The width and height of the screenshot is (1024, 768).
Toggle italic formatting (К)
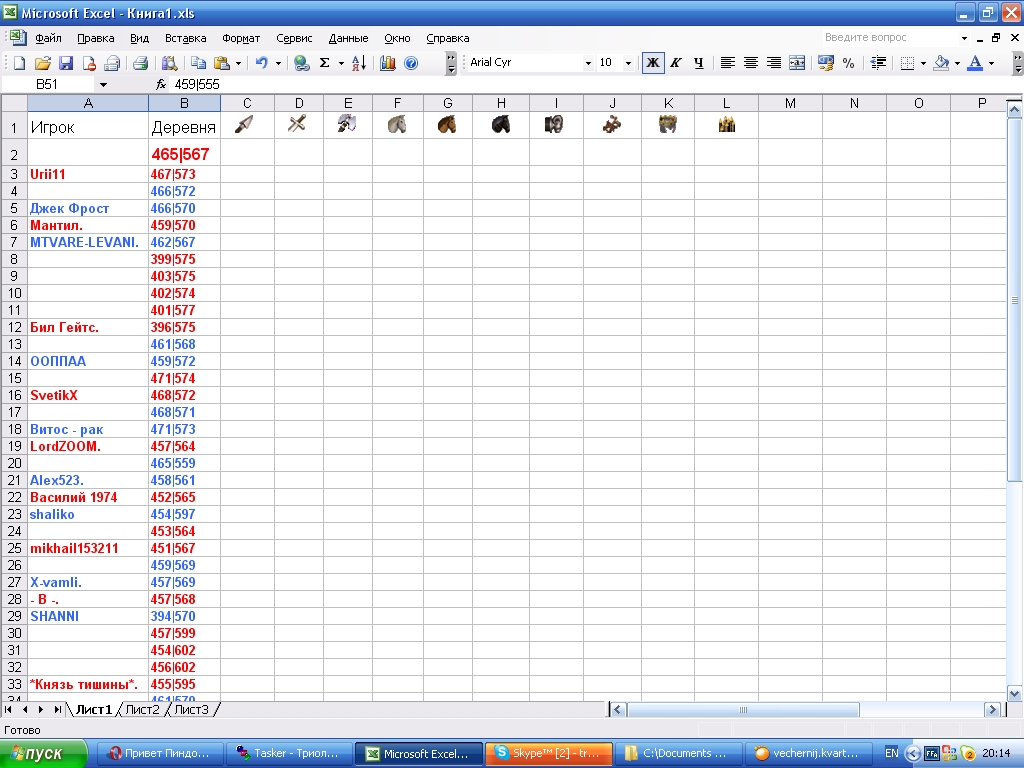(x=676, y=63)
